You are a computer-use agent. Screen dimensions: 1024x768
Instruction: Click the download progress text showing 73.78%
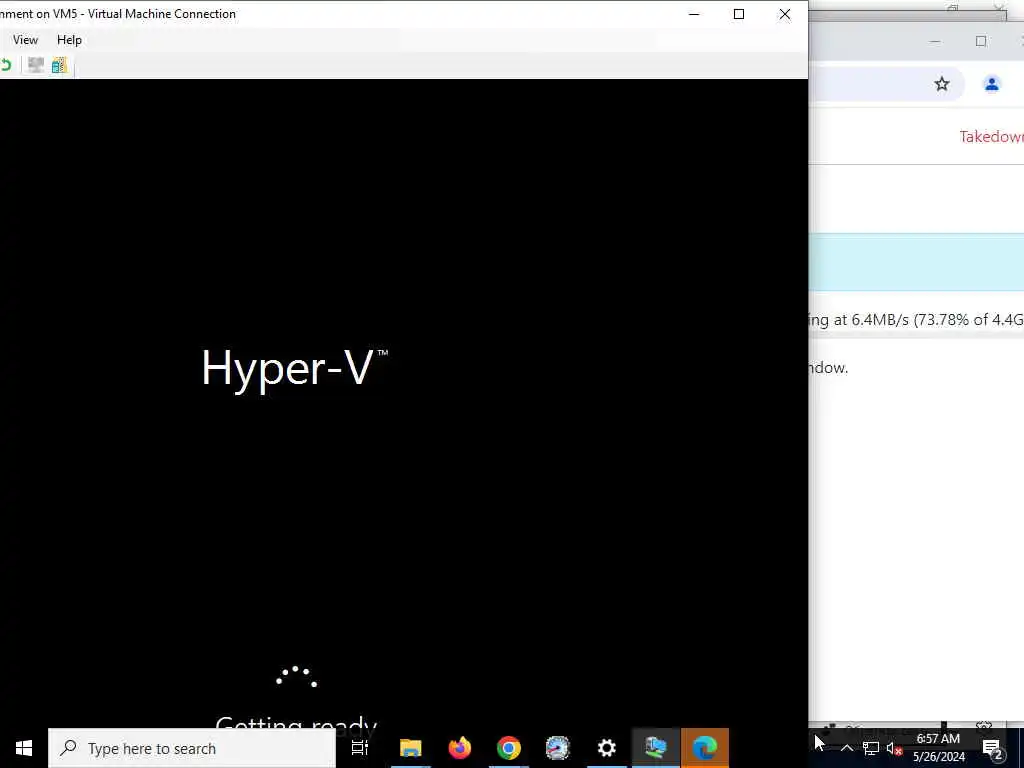916,320
